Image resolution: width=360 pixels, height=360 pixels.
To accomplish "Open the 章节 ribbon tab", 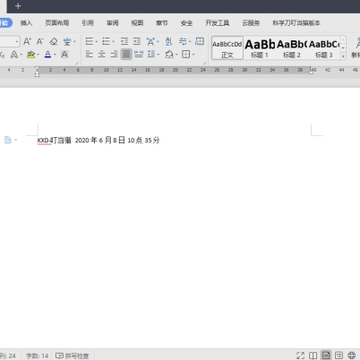I will (162, 23).
